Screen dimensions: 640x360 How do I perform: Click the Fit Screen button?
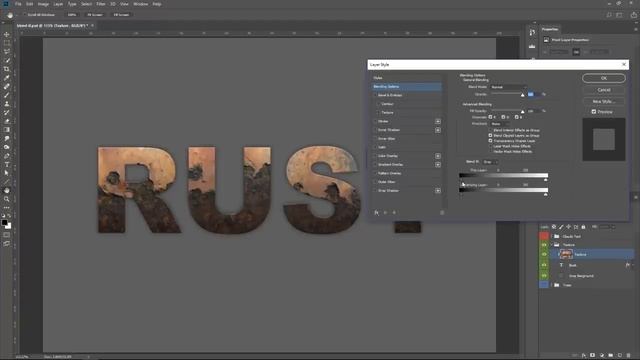pyautogui.click(x=95, y=15)
